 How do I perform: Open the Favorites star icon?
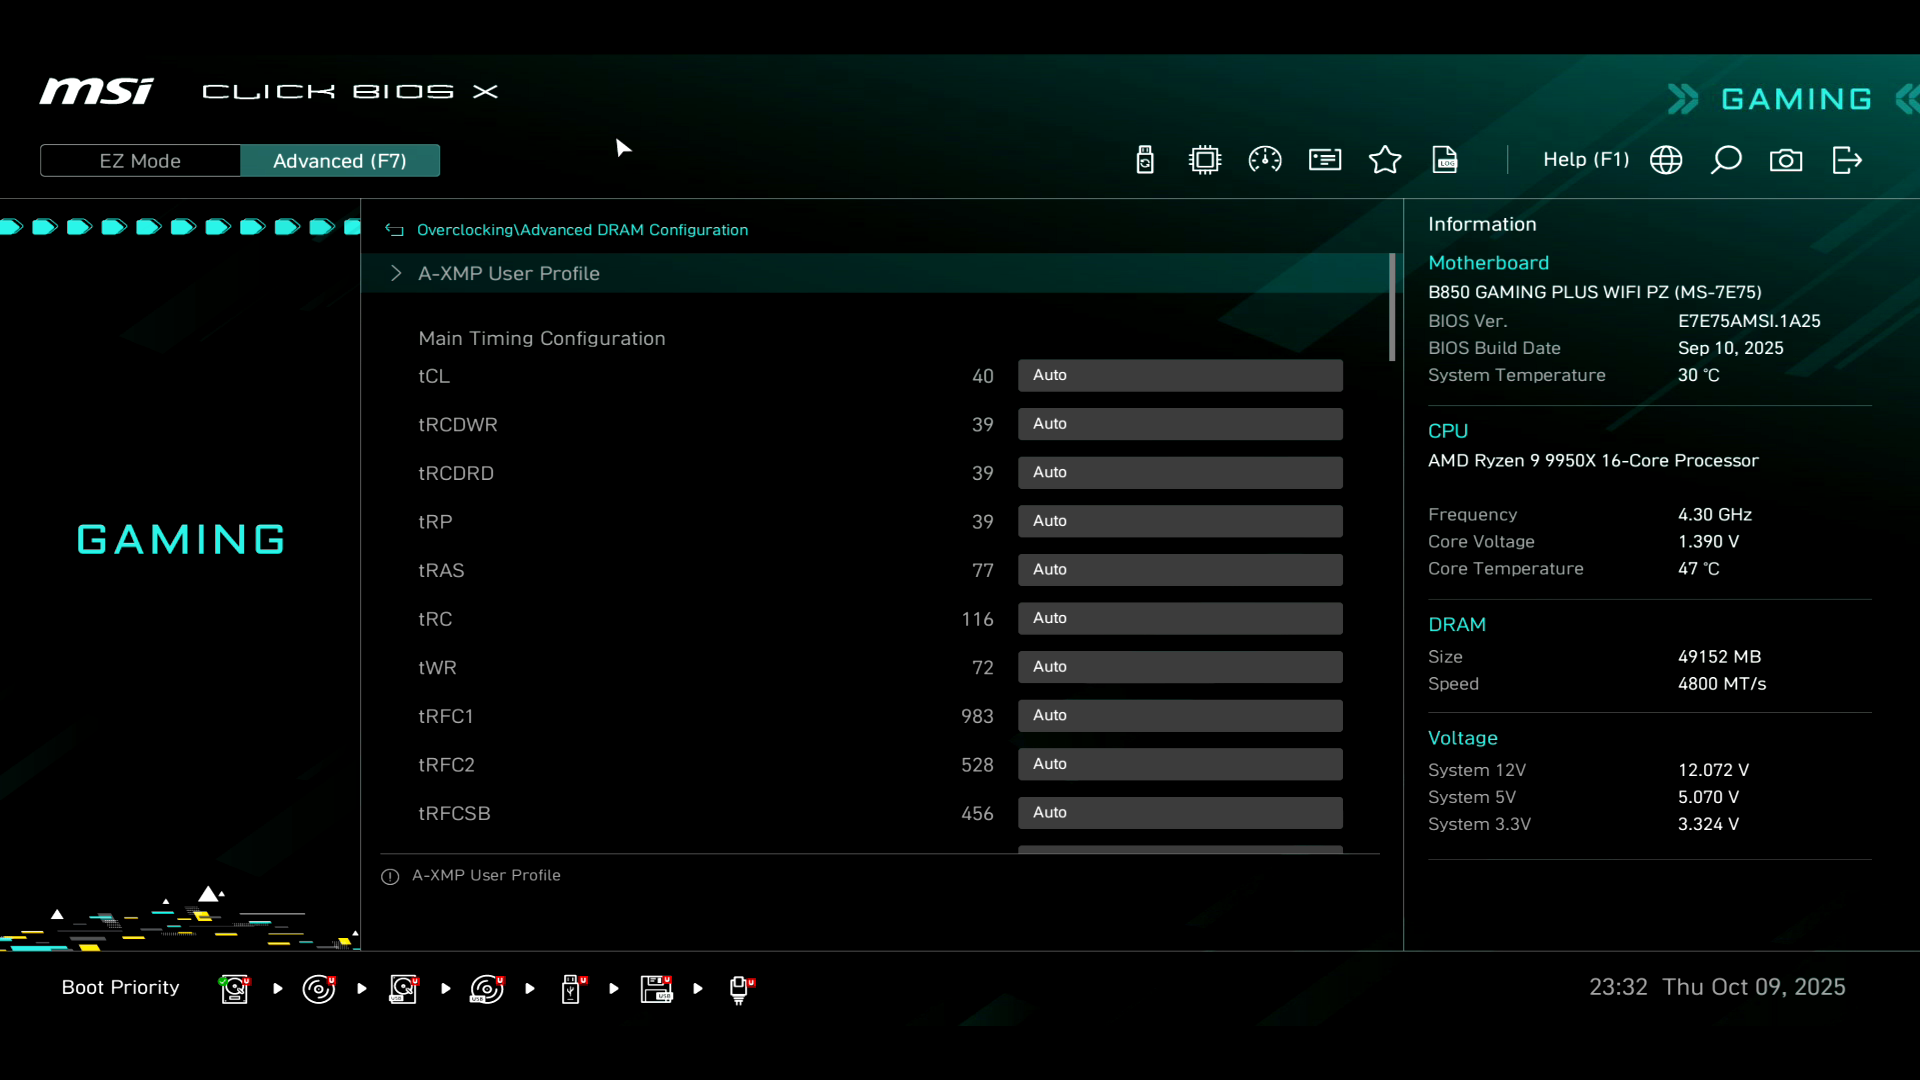1385,160
